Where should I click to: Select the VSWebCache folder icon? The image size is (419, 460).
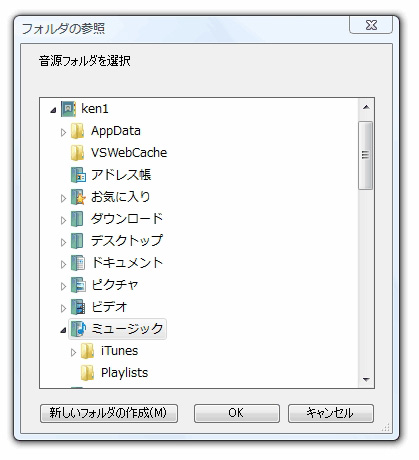click(x=77, y=153)
